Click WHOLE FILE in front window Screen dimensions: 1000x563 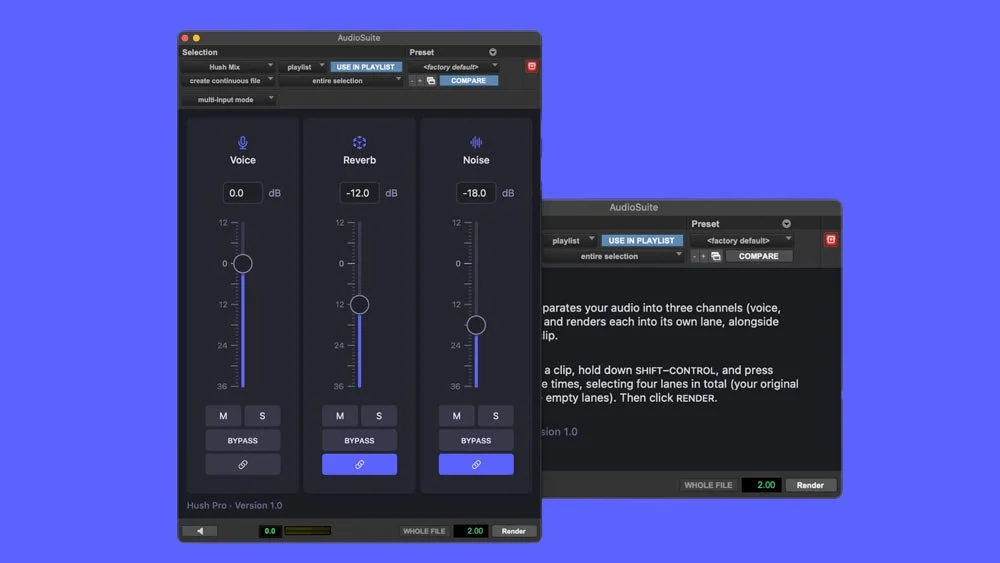coord(424,531)
